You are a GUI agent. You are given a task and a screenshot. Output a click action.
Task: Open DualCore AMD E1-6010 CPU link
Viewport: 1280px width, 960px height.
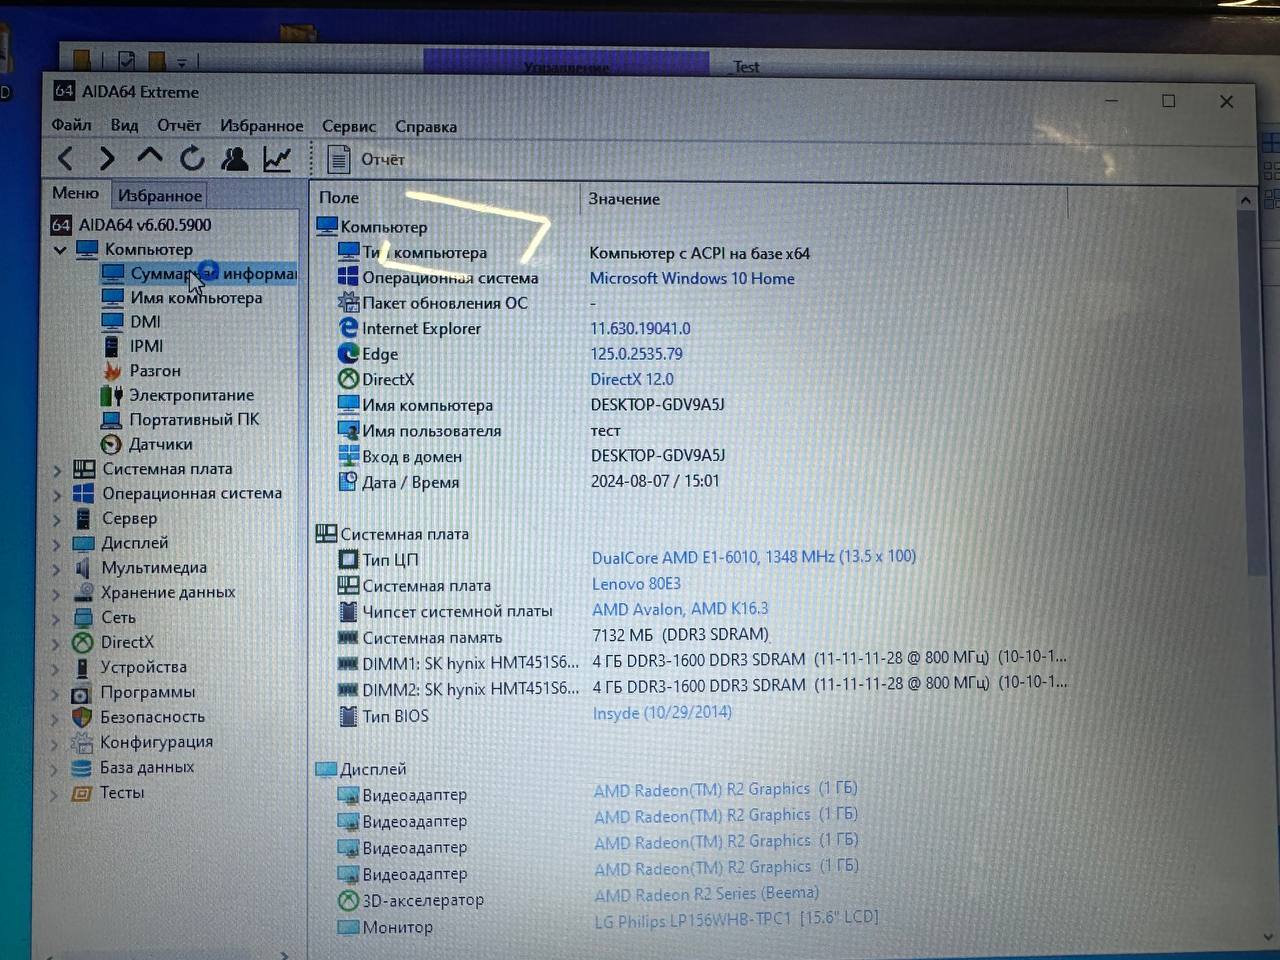coord(754,557)
